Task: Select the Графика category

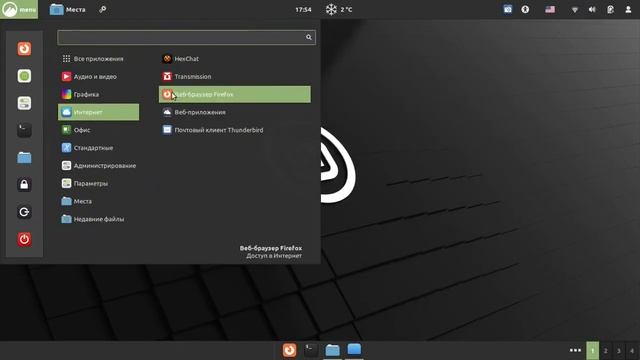Action: click(98, 94)
